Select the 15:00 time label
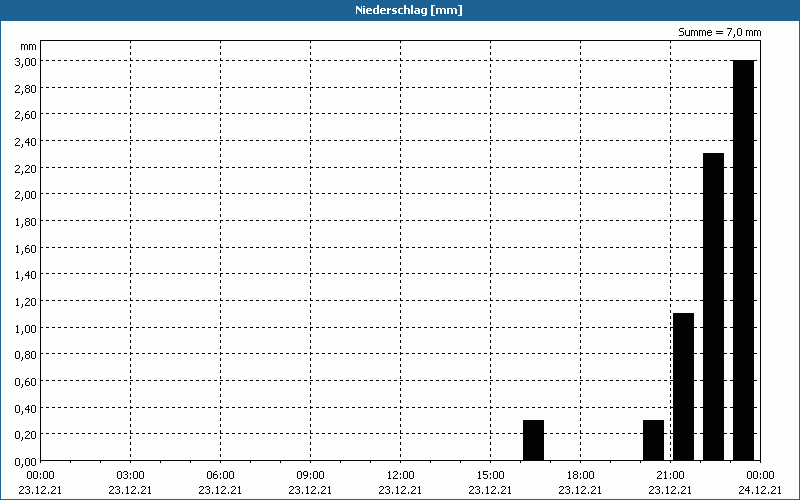The height and width of the screenshot is (500, 800). pyautogui.click(x=490, y=475)
